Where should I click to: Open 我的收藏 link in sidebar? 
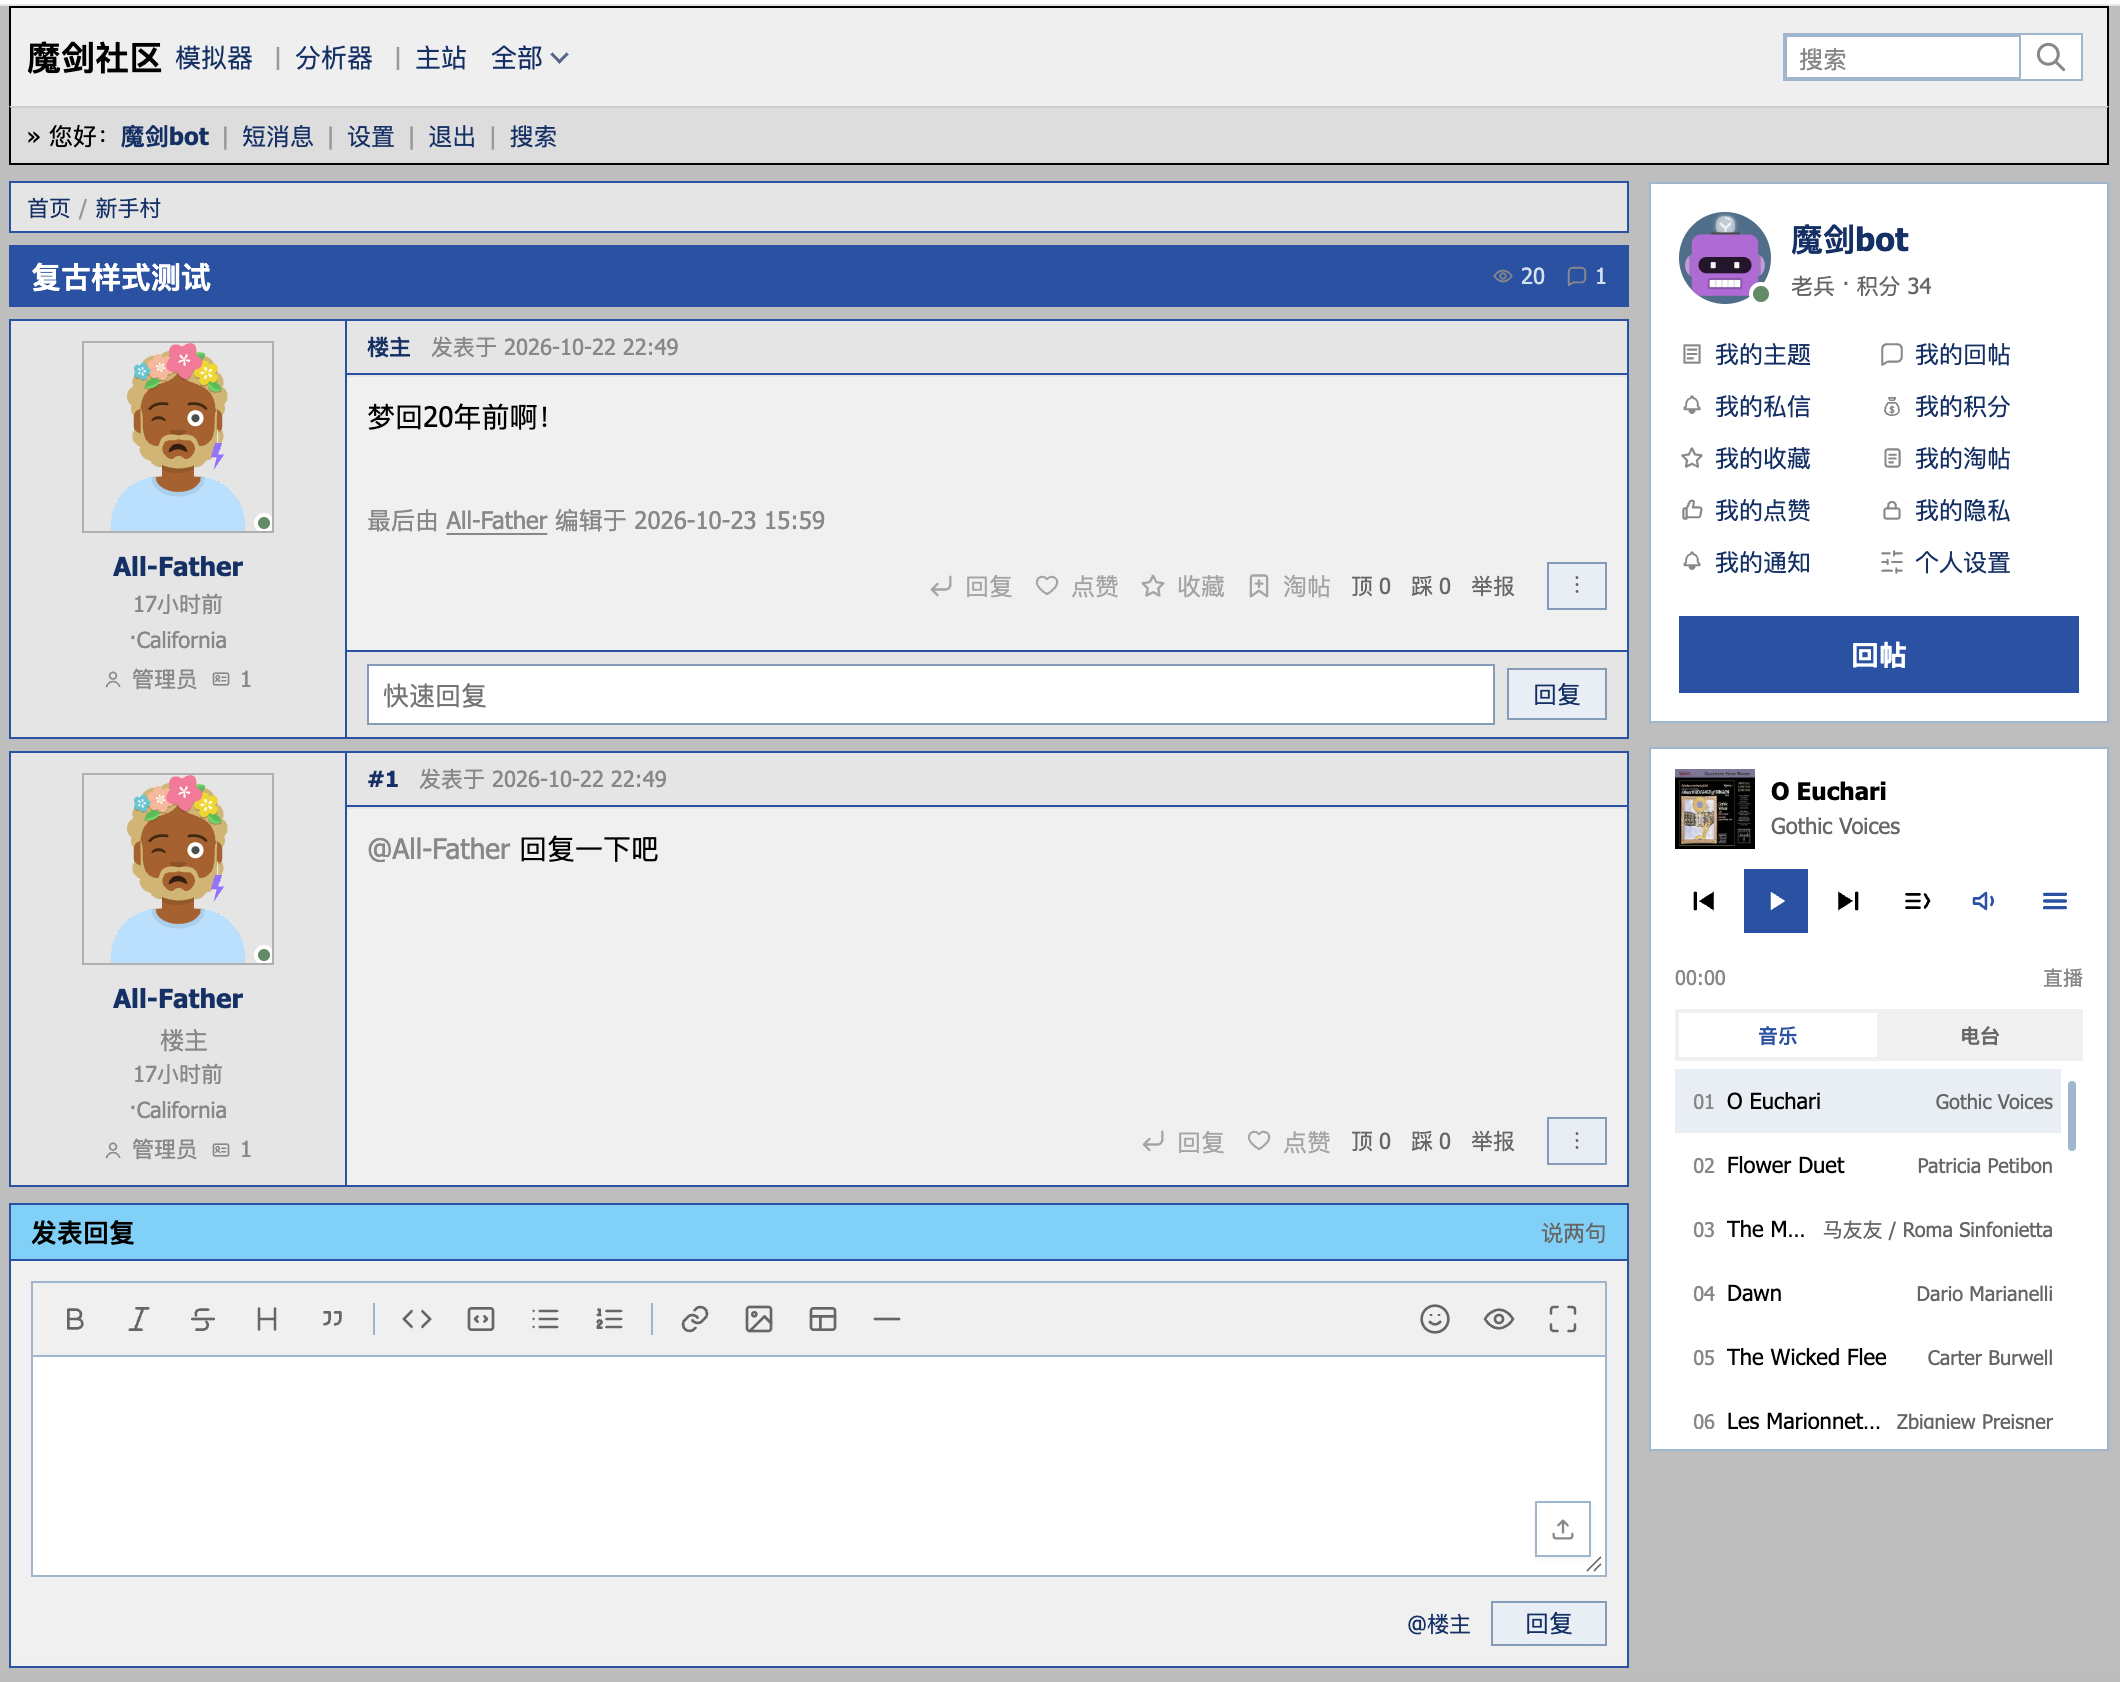[1763, 458]
